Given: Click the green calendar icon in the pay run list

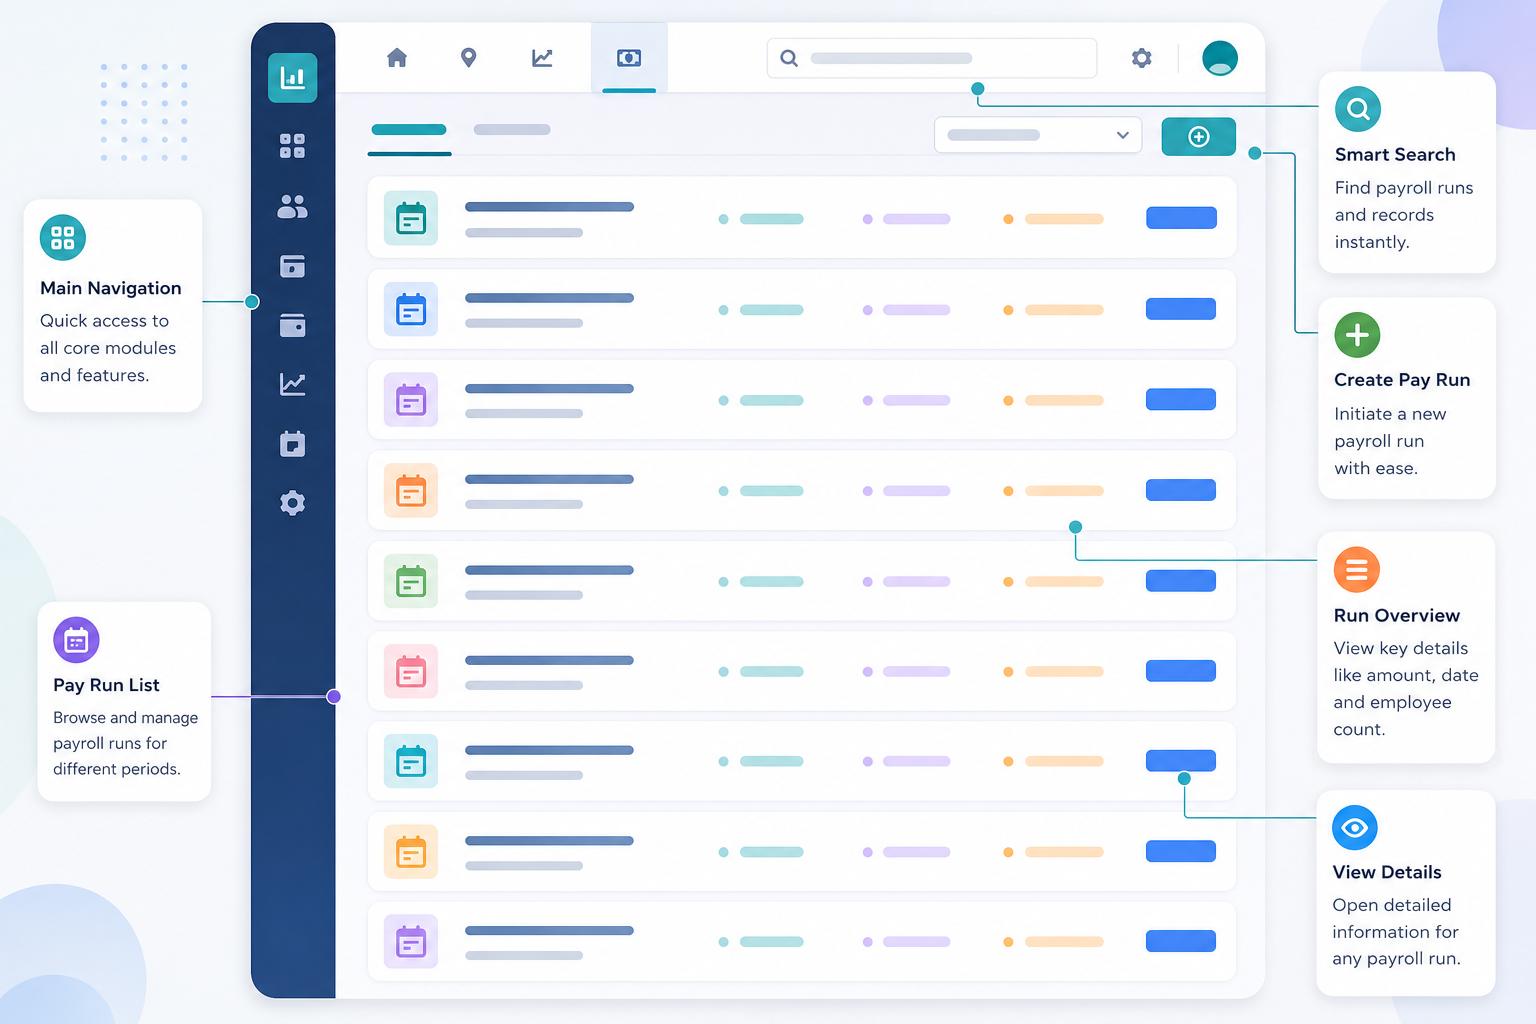Looking at the screenshot, I should (x=411, y=581).
